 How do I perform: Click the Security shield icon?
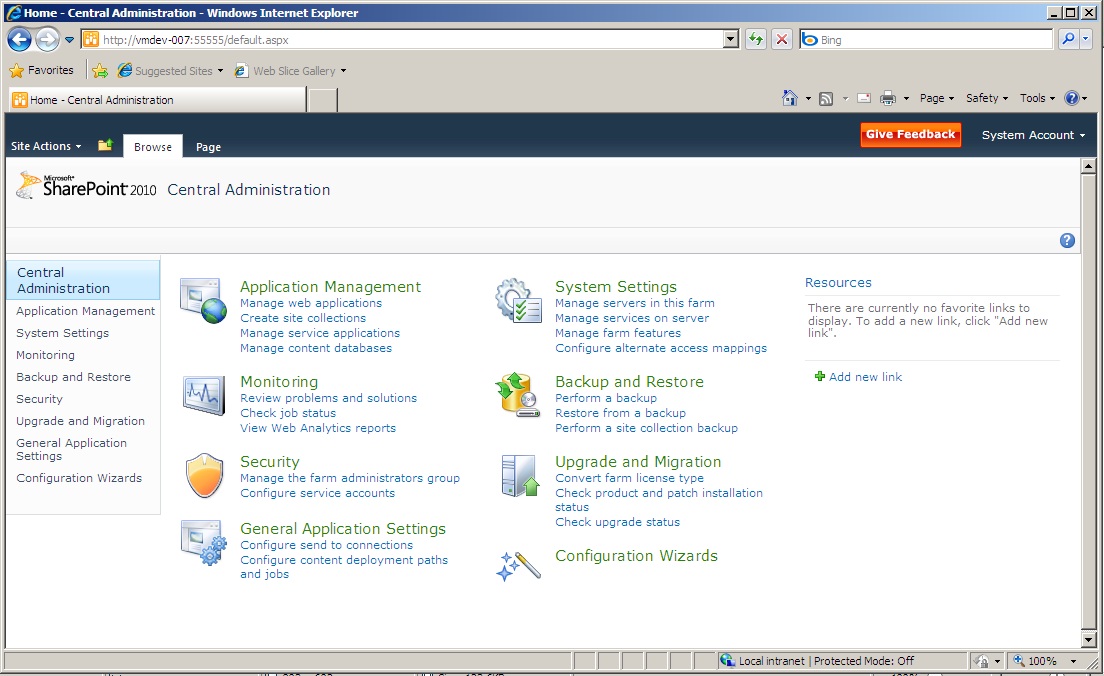click(204, 475)
